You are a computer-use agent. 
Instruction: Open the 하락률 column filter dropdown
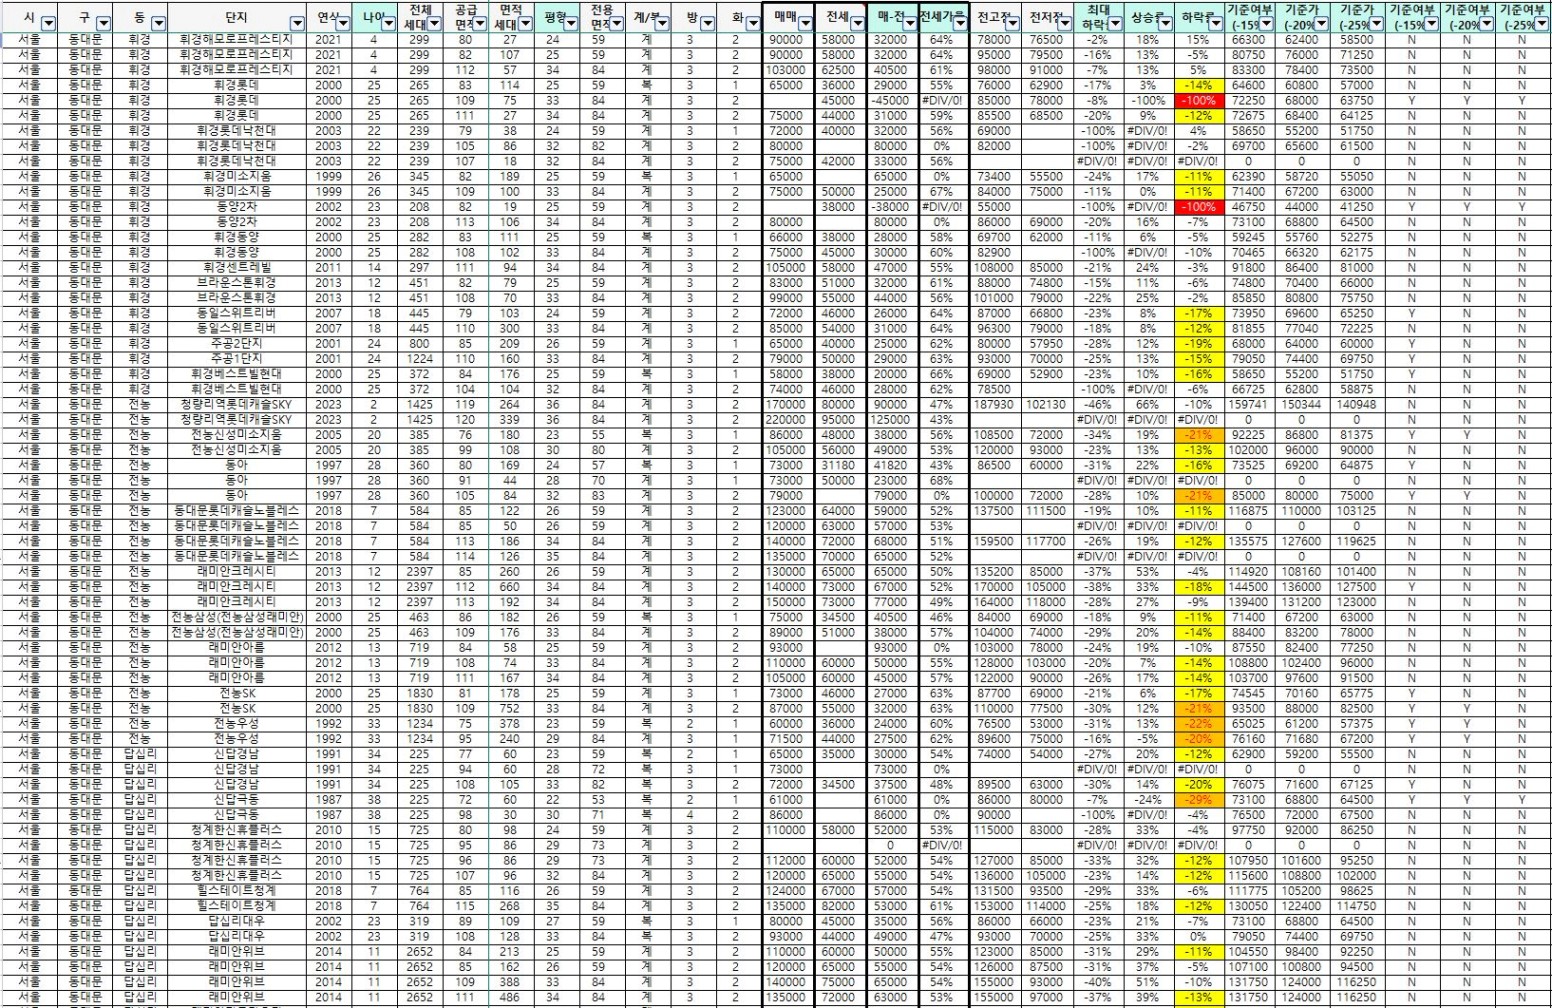[x=1216, y=22]
